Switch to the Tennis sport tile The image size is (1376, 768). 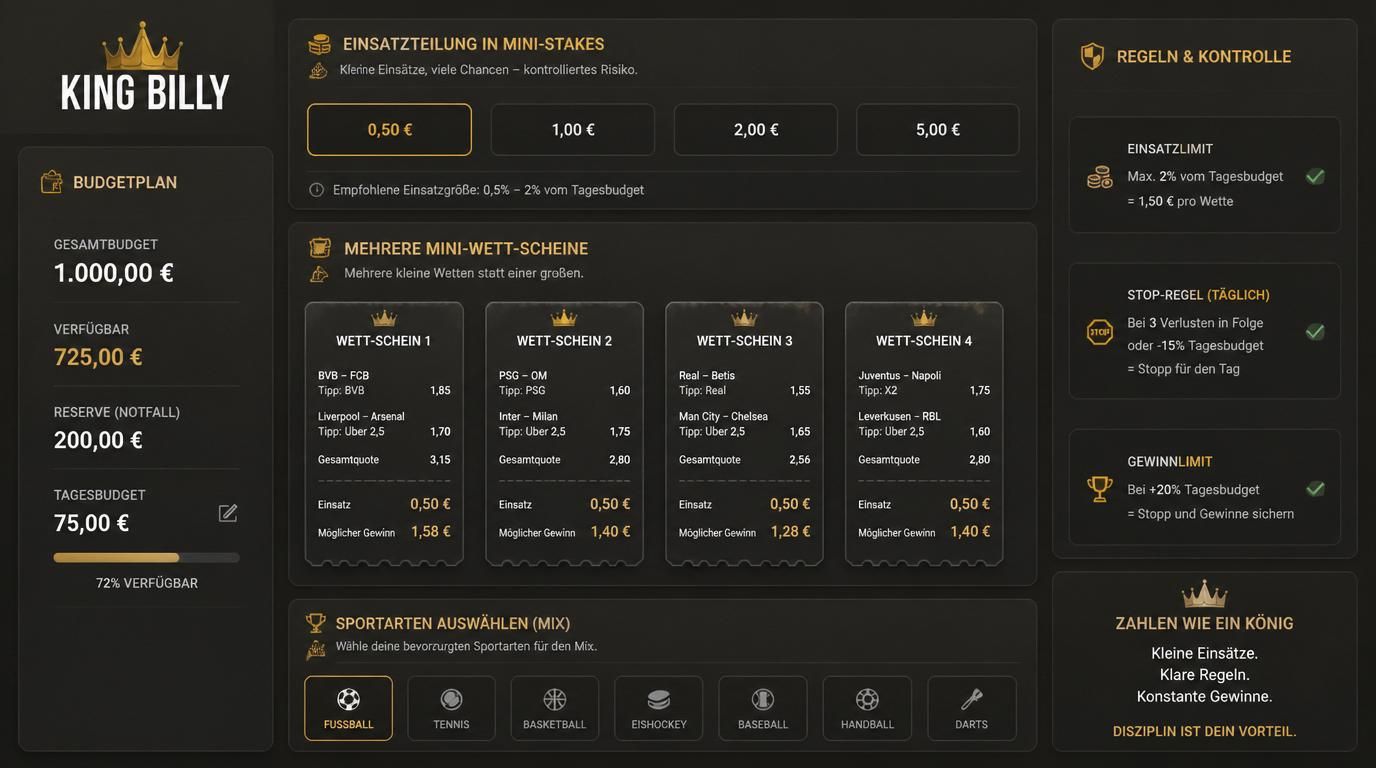point(451,708)
